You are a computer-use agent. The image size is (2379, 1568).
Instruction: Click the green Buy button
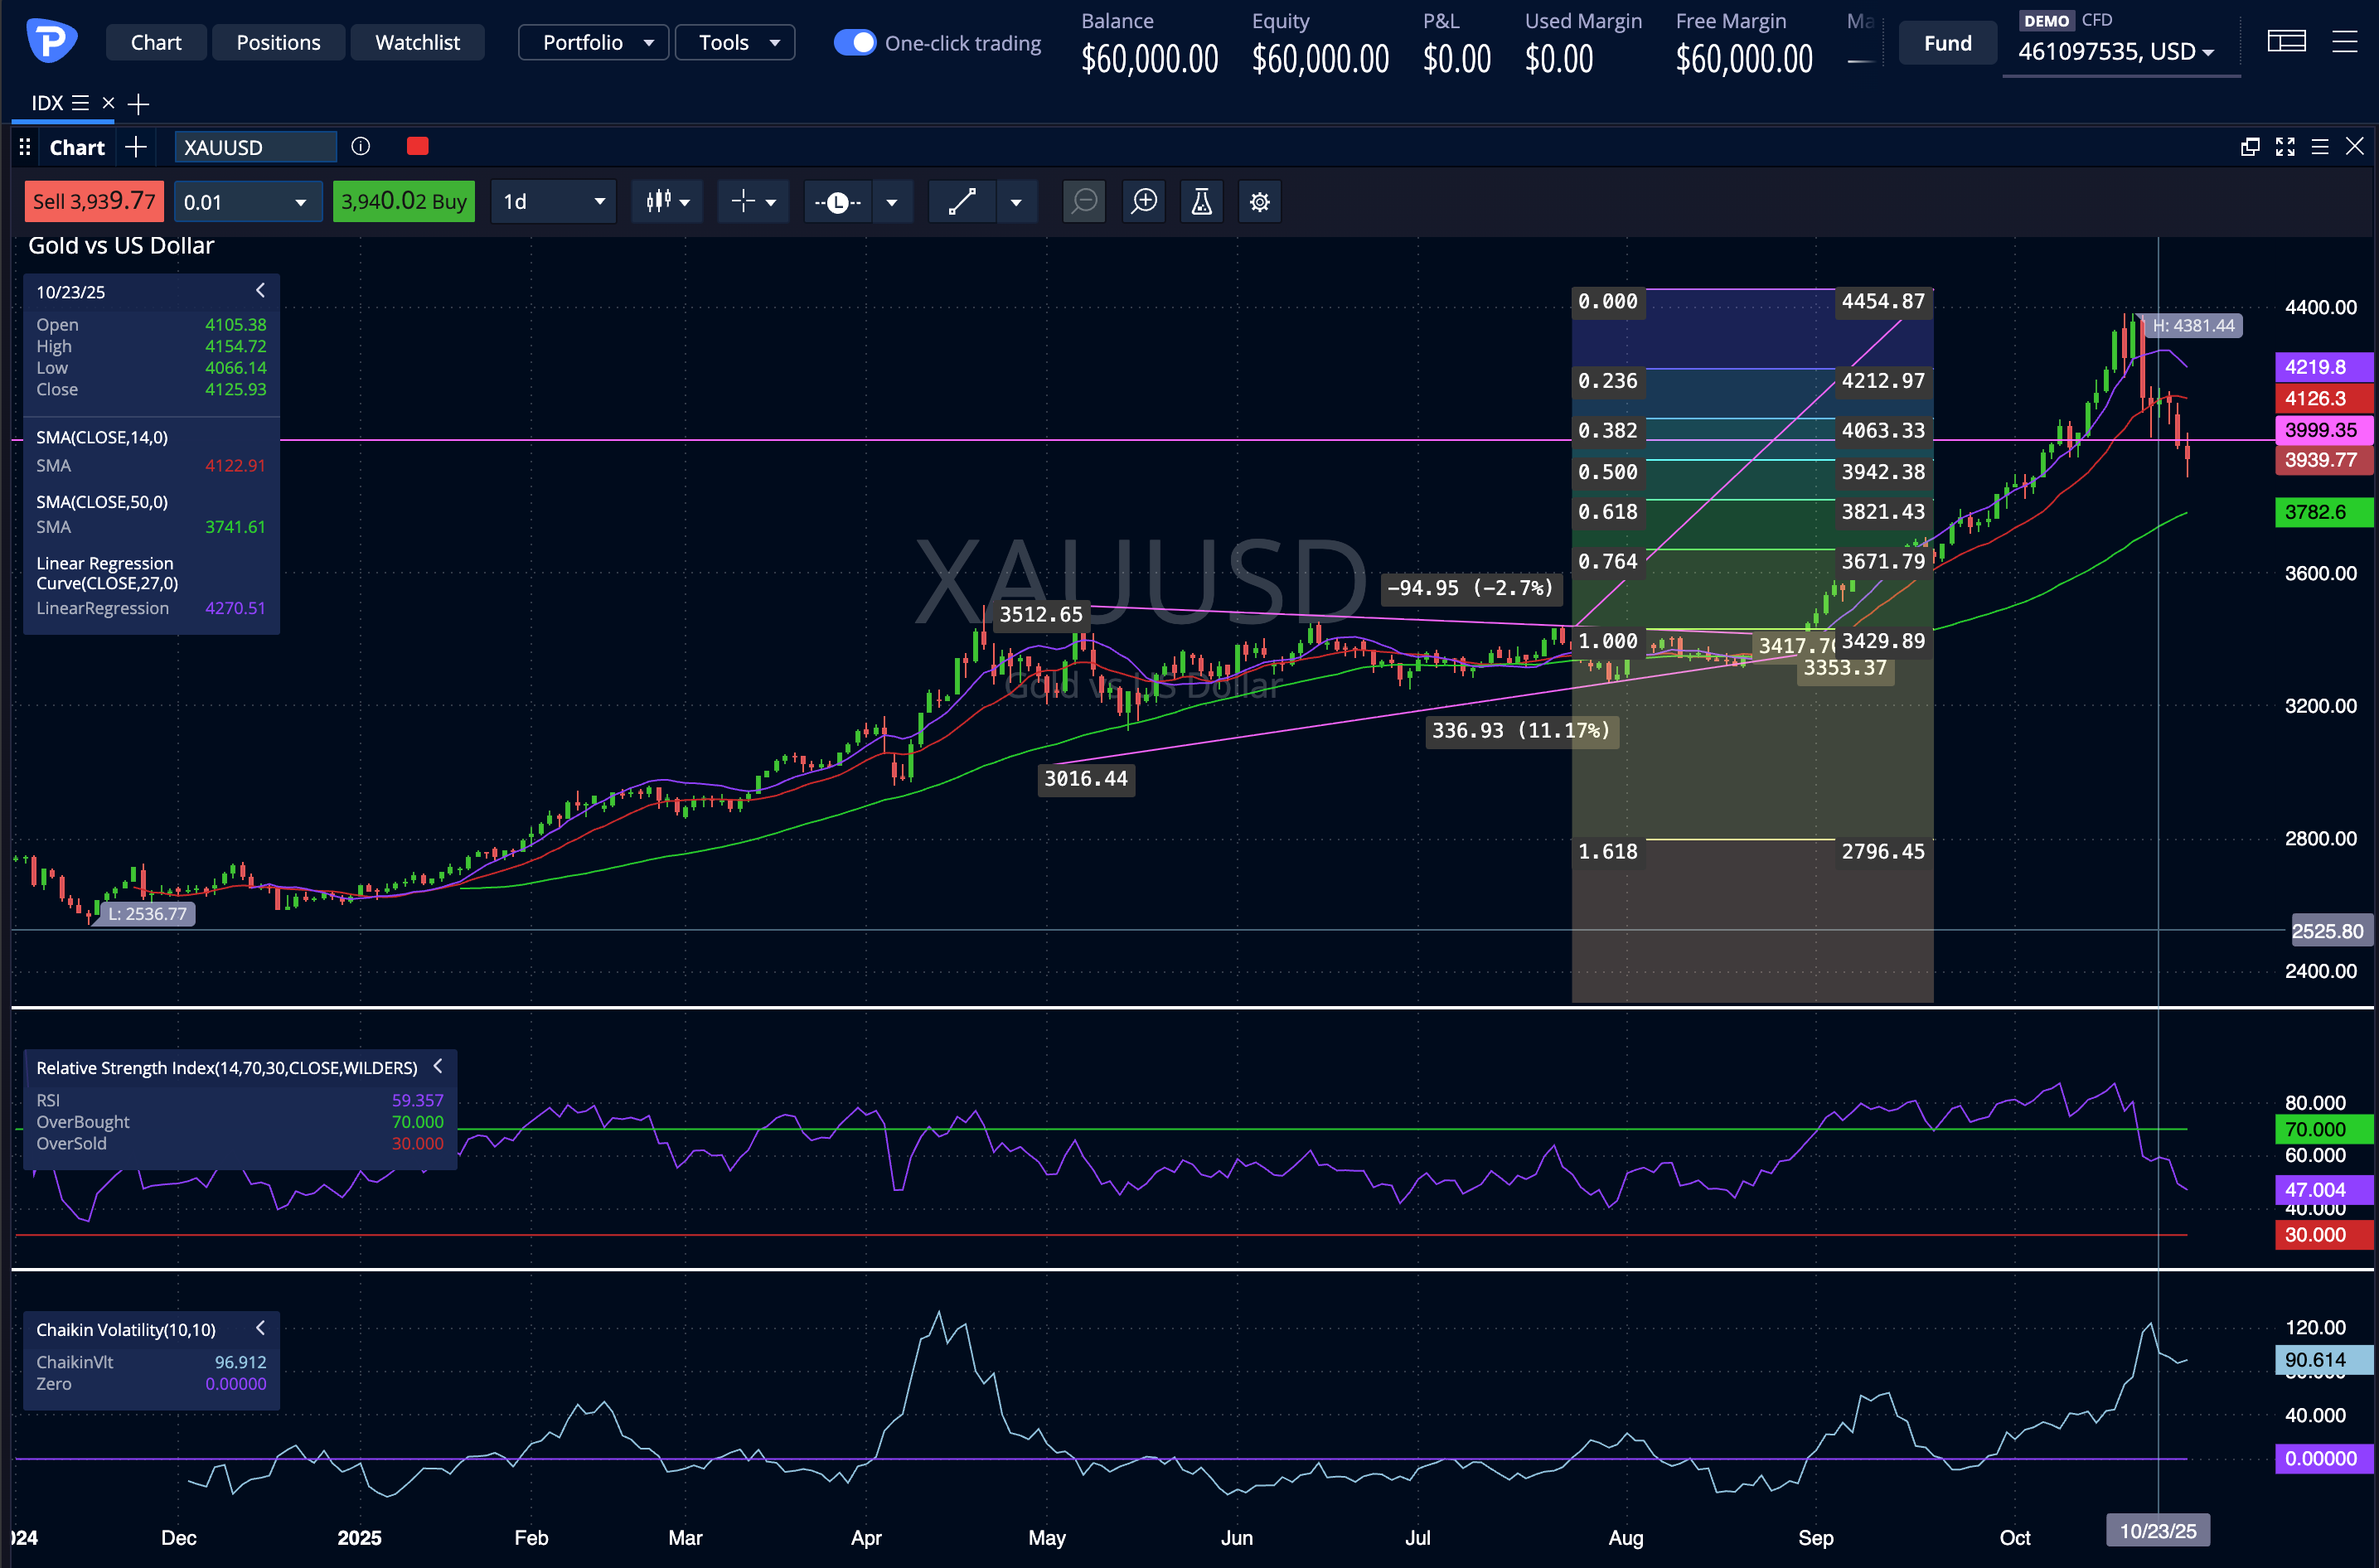coord(403,202)
